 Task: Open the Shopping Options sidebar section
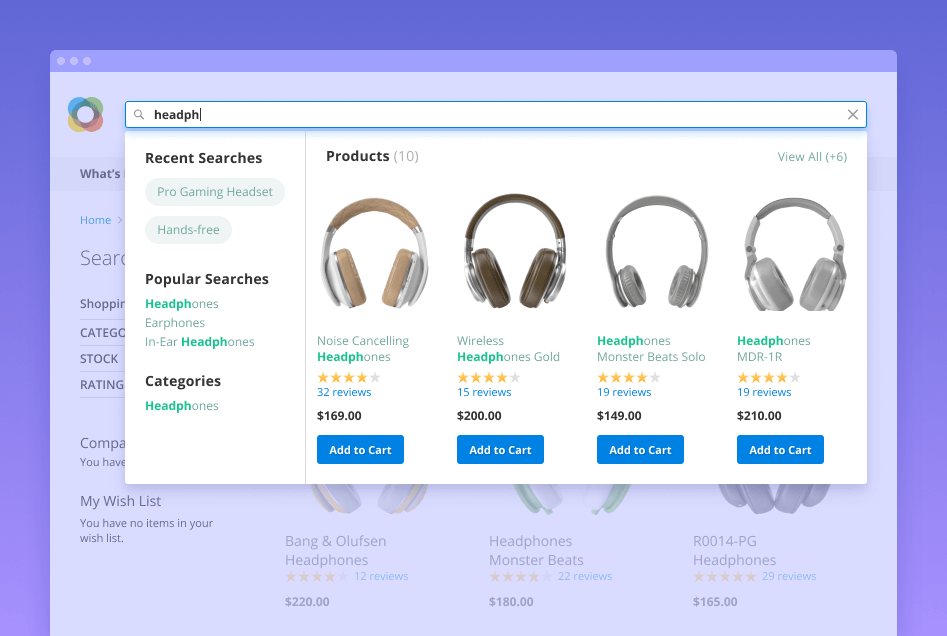pyautogui.click(x=103, y=303)
